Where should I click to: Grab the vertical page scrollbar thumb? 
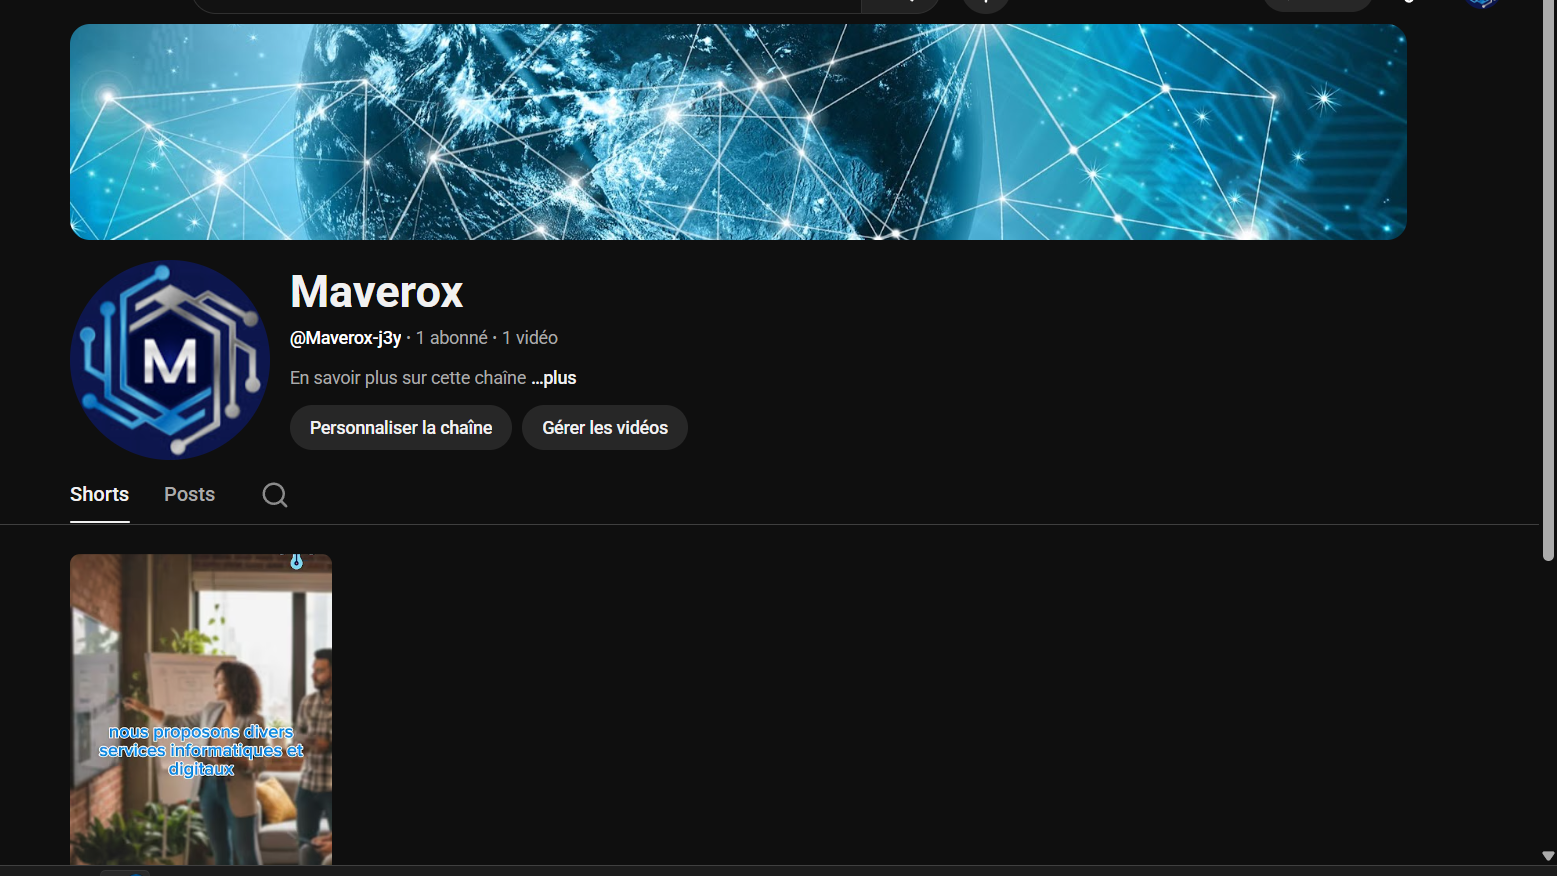coord(1548,280)
